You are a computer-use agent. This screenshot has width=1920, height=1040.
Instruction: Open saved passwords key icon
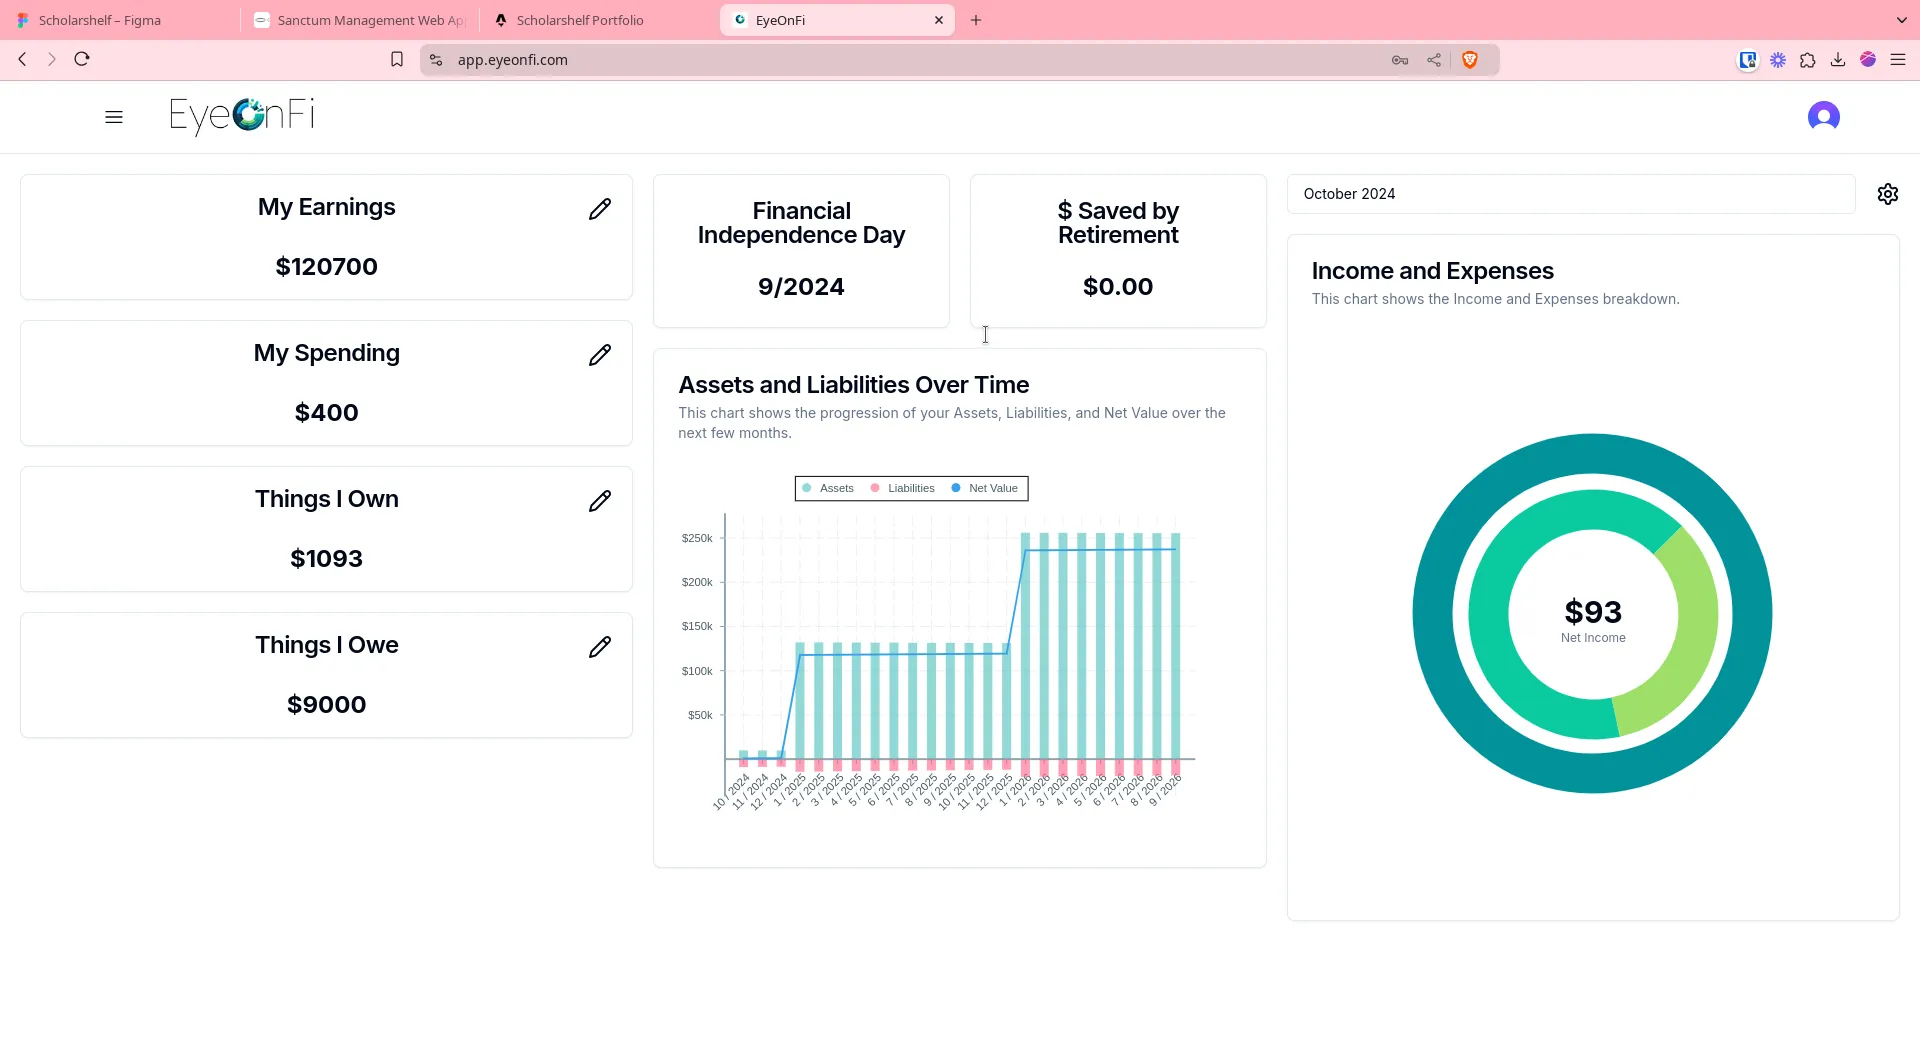point(1400,60)
